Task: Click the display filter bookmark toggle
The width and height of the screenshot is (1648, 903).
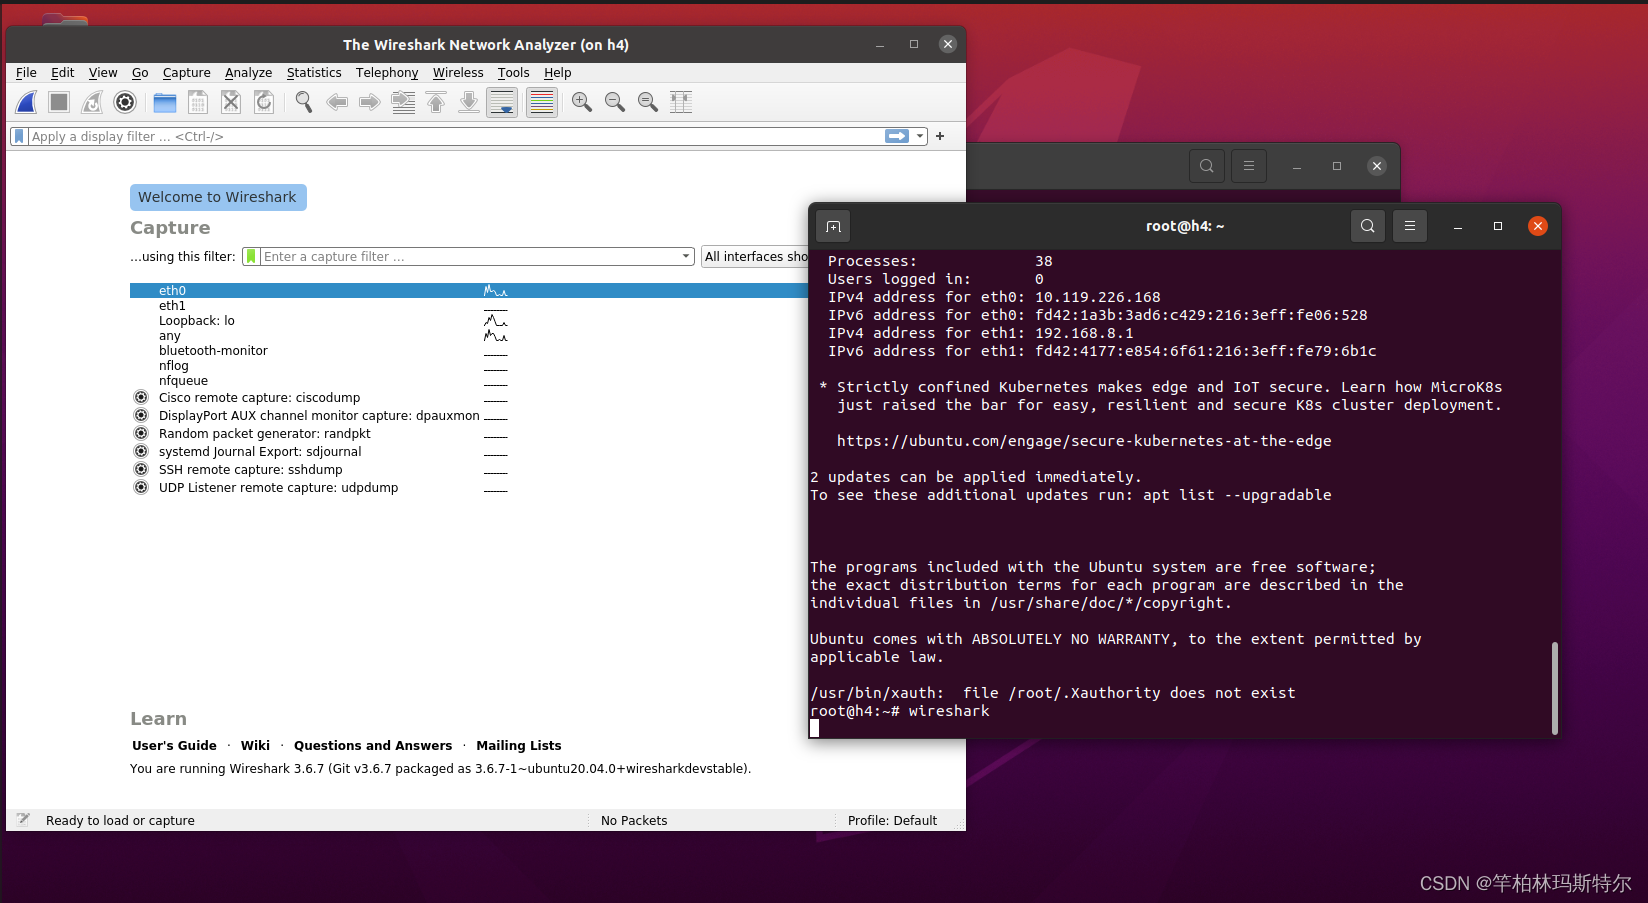Action: 18,136
